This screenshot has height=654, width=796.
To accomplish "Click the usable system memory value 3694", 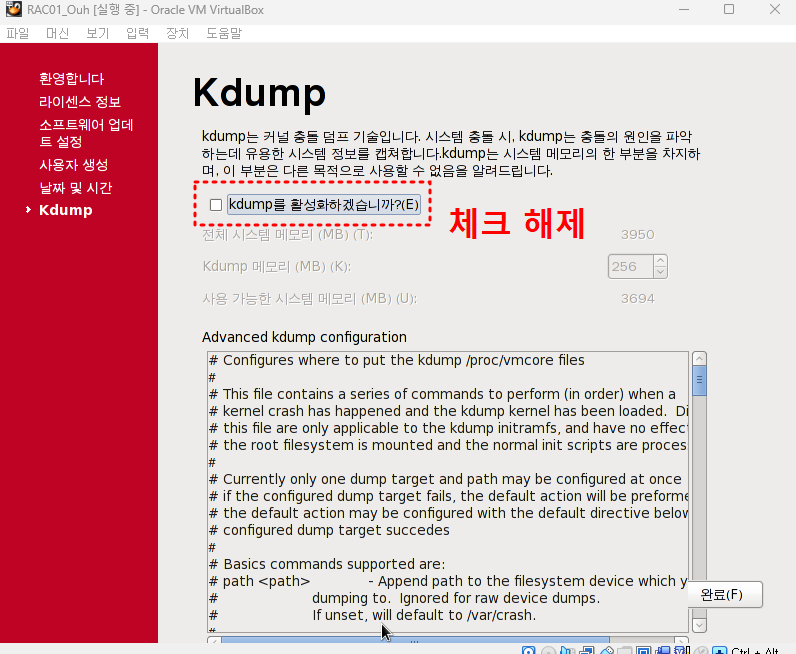I will tap(638, 299).
